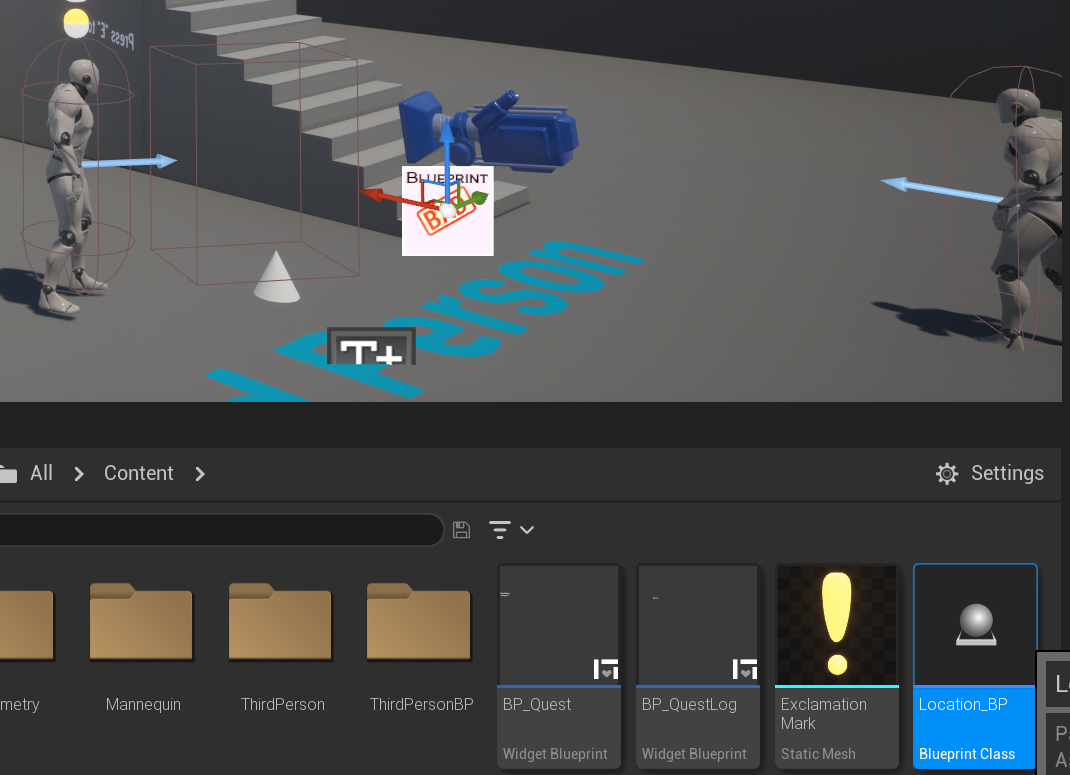
Task: Click the Content breadcrumb
Action: point(139,473)
